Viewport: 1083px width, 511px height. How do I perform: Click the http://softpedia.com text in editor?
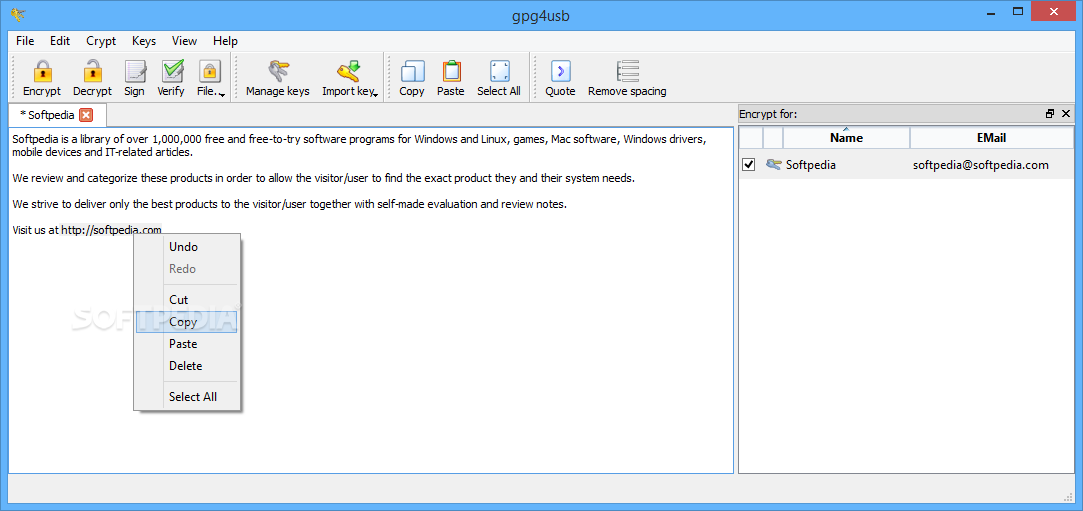pyautogui.click(x=112, y=230)
